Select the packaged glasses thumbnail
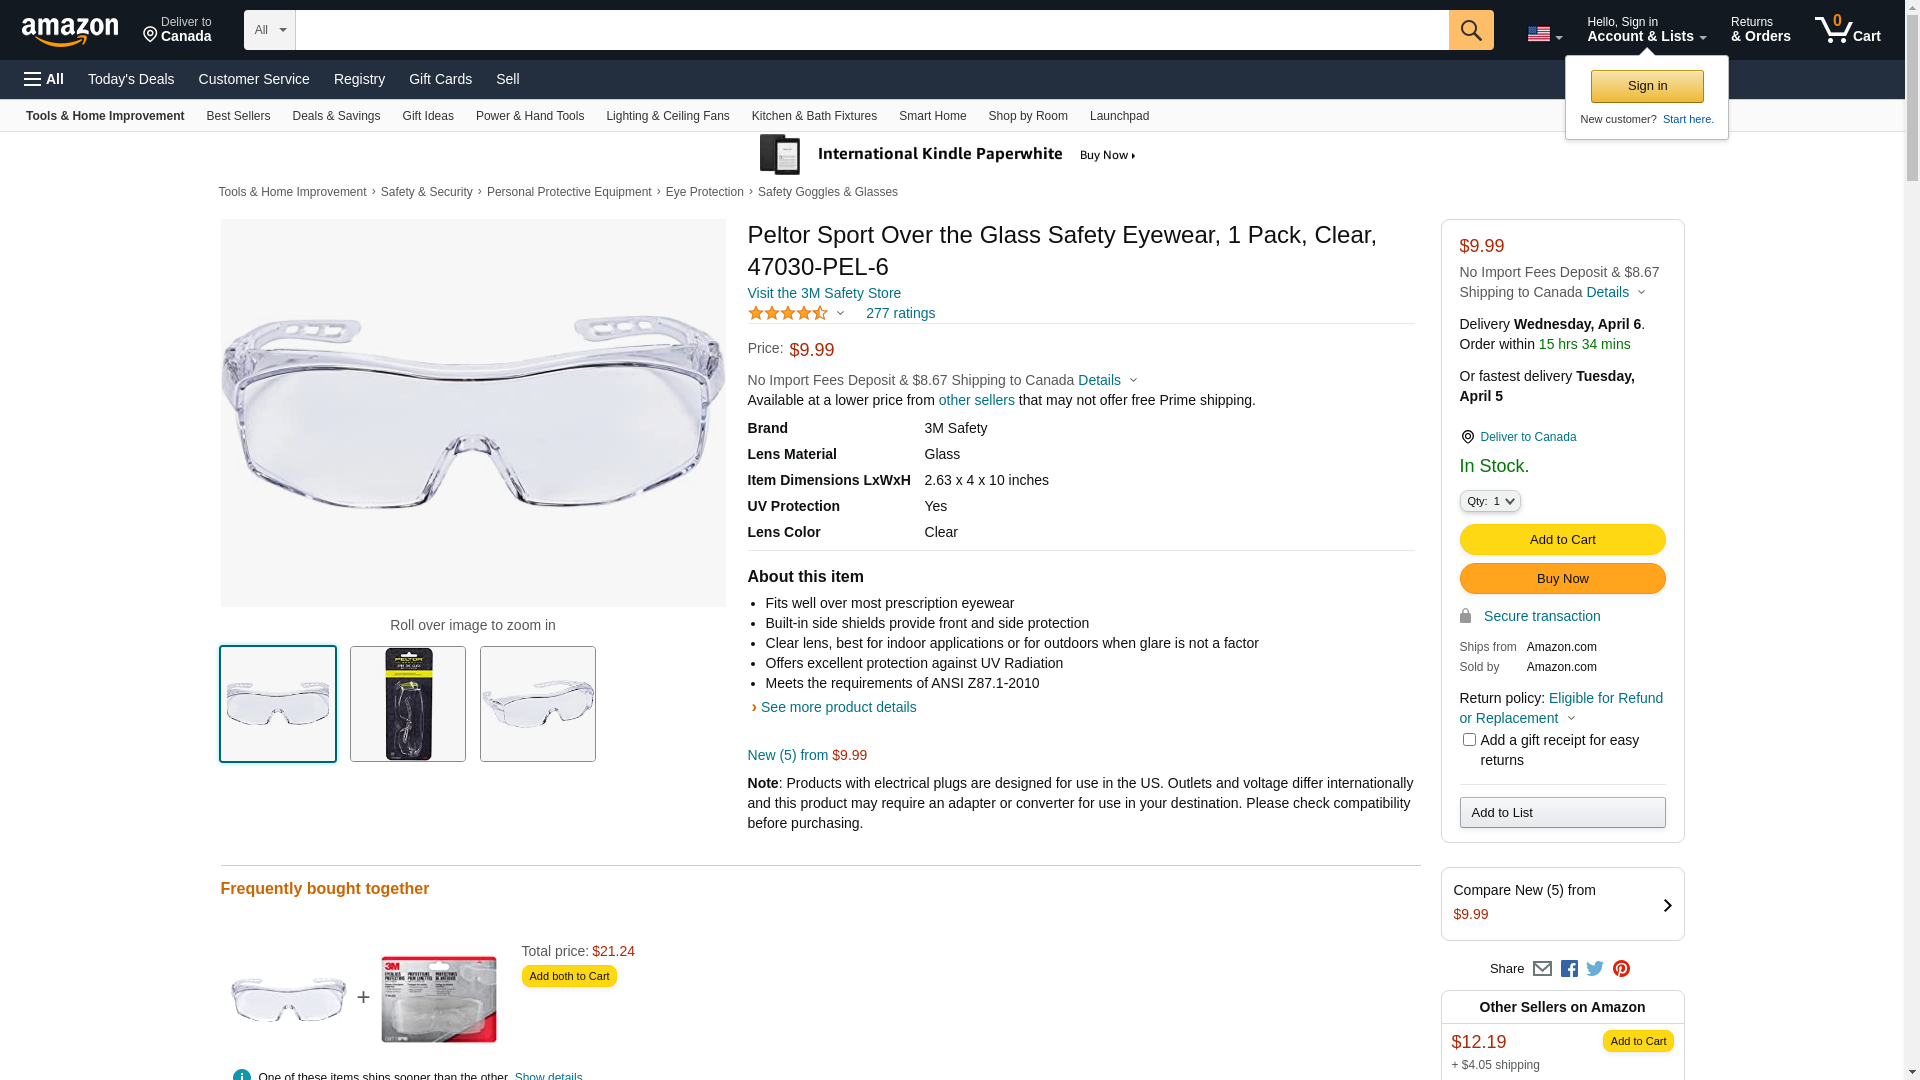 [408, 704]
